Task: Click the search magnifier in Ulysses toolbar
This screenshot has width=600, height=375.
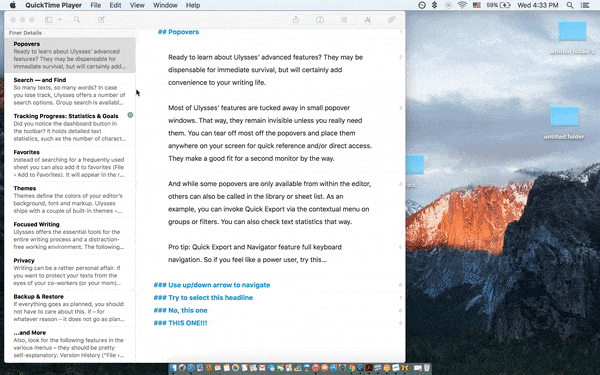Action: (x=77, y=20)
